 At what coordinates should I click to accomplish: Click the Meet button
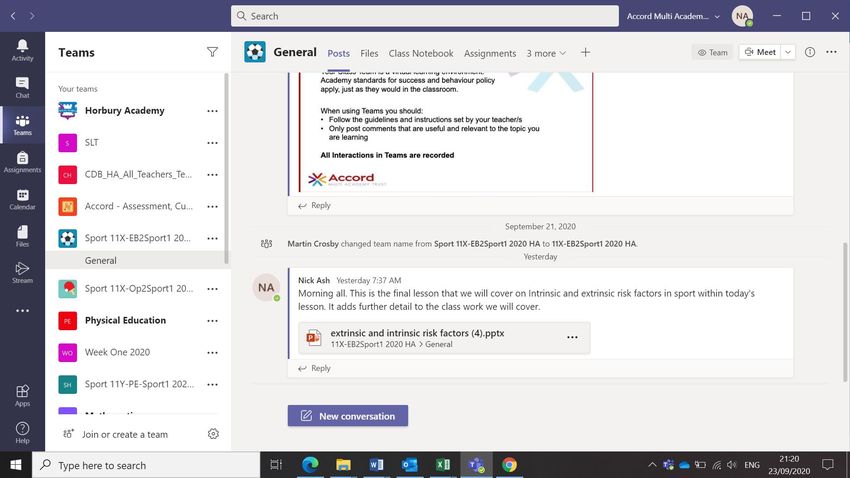(x=760, y=52)
